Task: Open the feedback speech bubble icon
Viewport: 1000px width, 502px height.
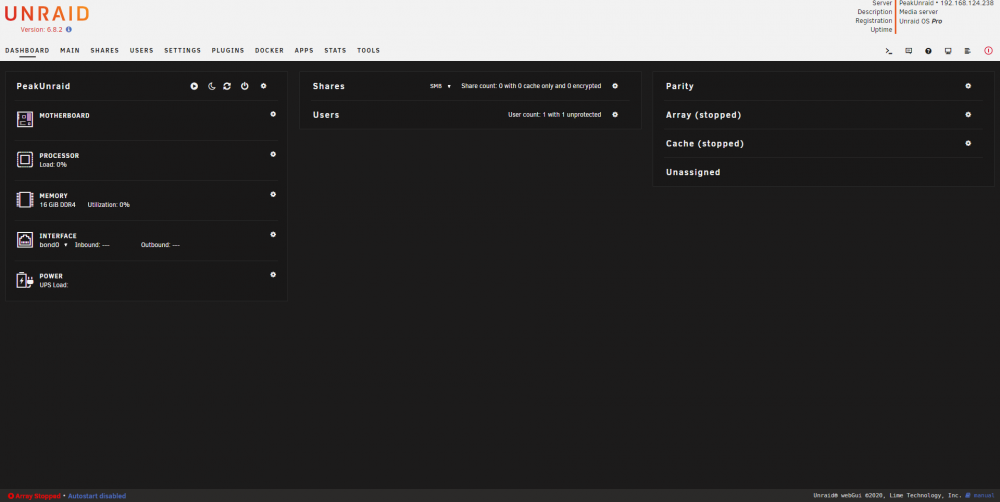Action: pyautogui.click(x=909, y=51)
